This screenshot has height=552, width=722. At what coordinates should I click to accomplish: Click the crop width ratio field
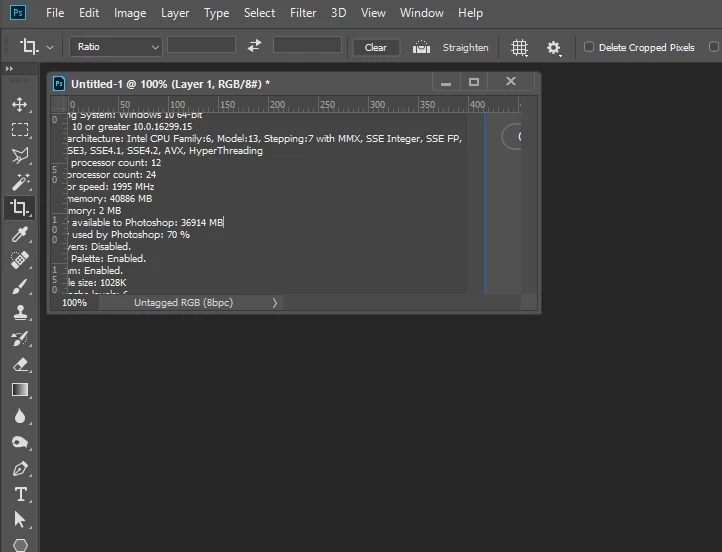(201, 45)
